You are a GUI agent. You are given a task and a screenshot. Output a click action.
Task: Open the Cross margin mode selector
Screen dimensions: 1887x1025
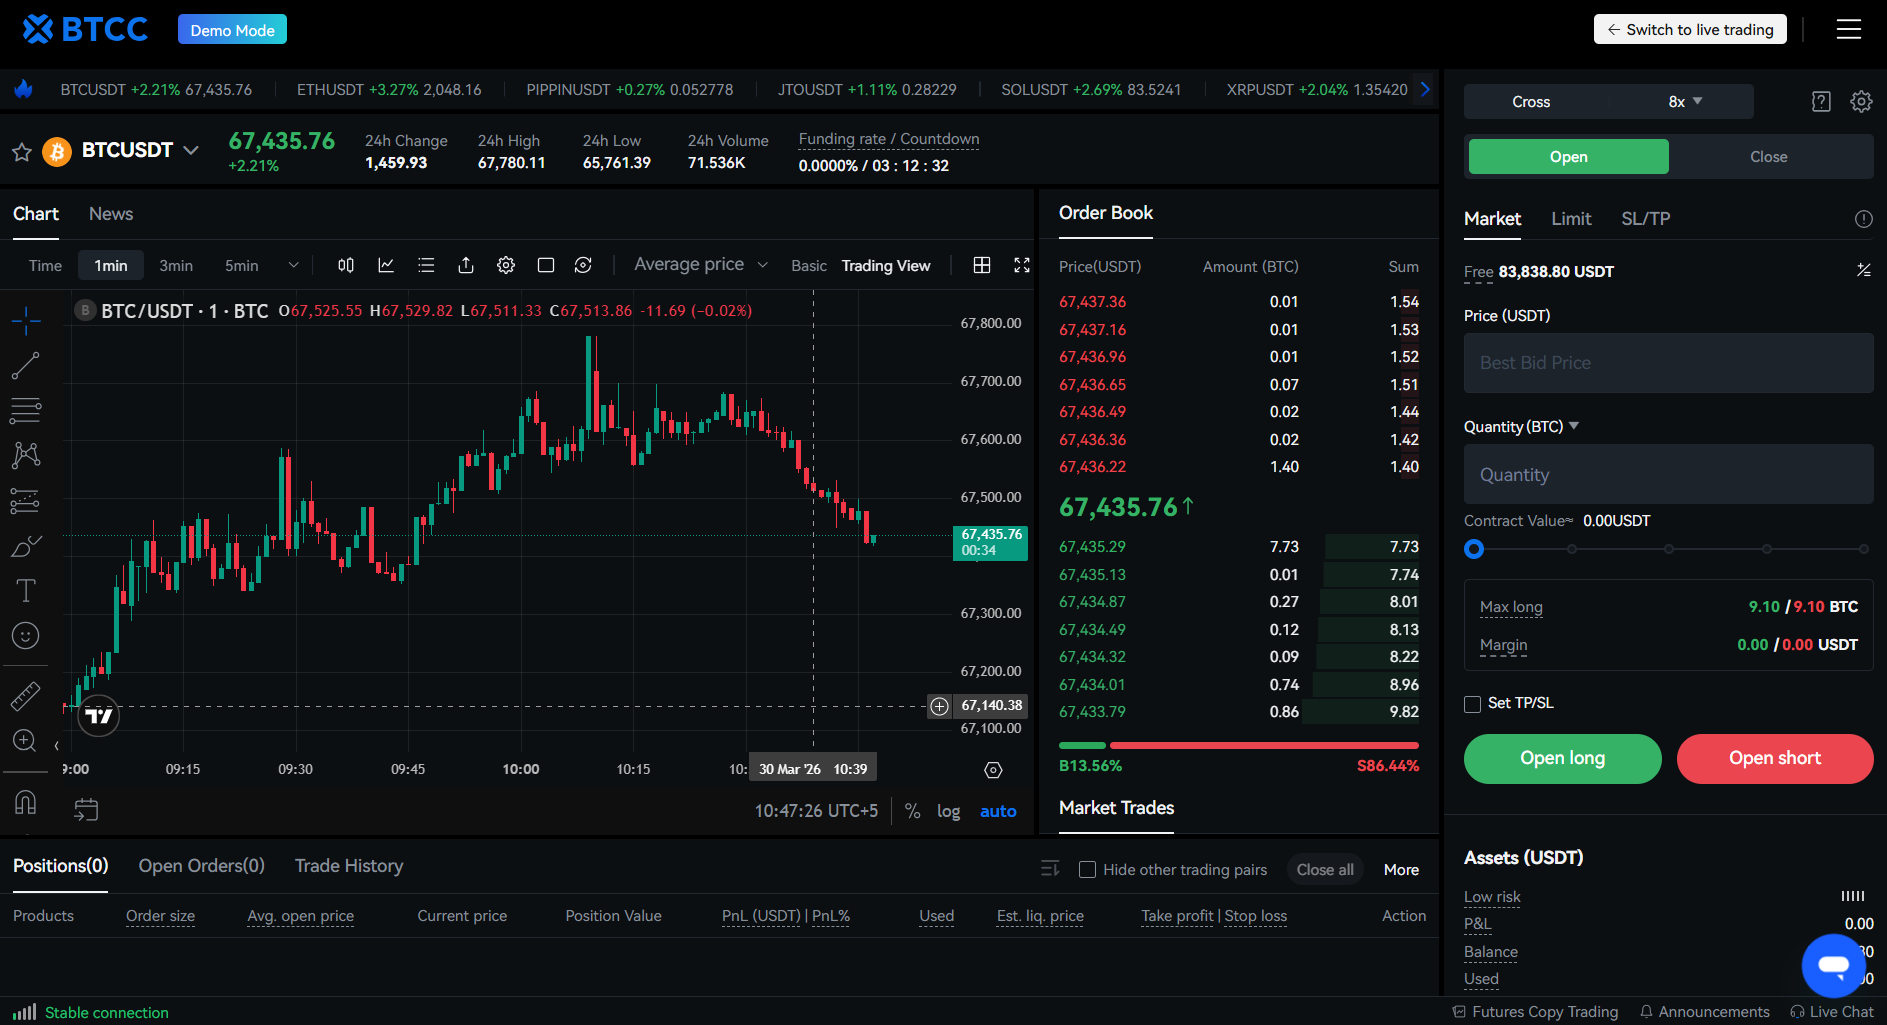click(x=1531, y=102)
